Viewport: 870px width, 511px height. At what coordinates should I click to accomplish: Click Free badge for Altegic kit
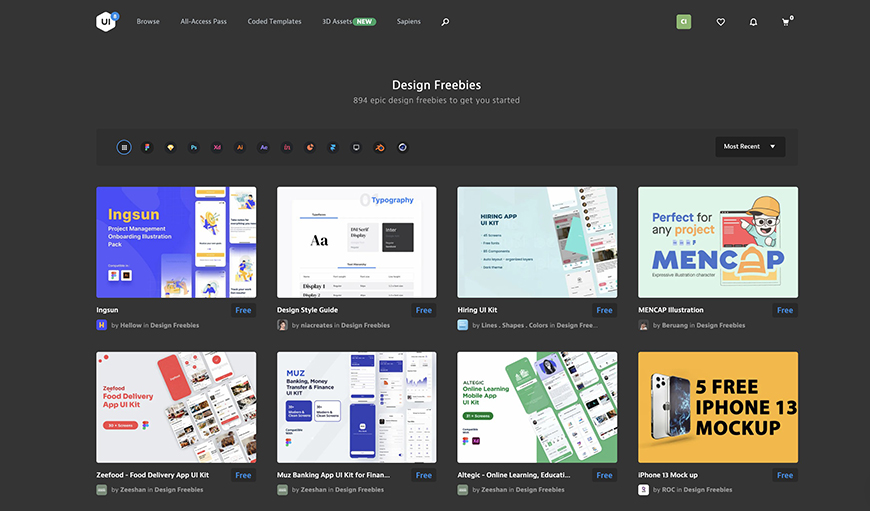604,475
